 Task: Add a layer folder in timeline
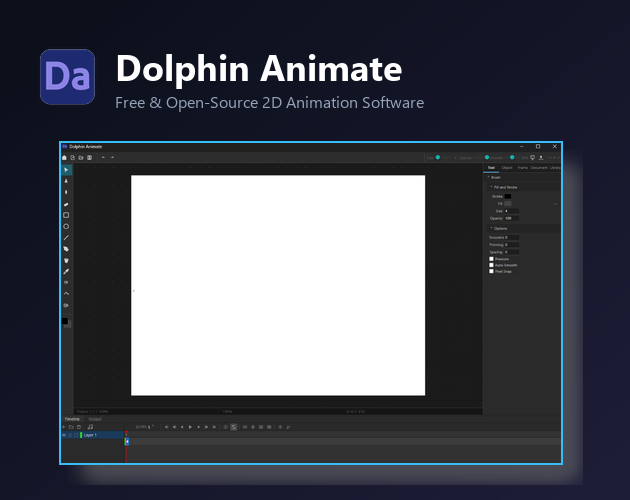(x=71, y=427)
